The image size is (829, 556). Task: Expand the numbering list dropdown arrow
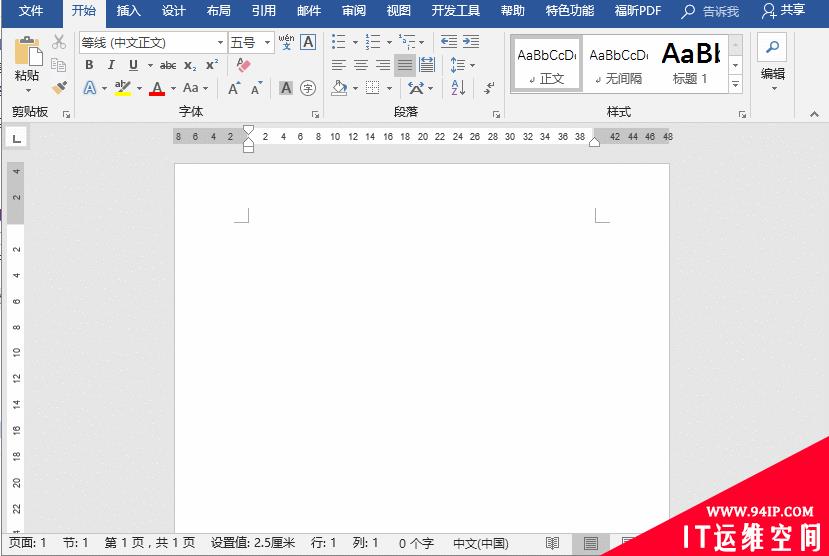point(389,42)
